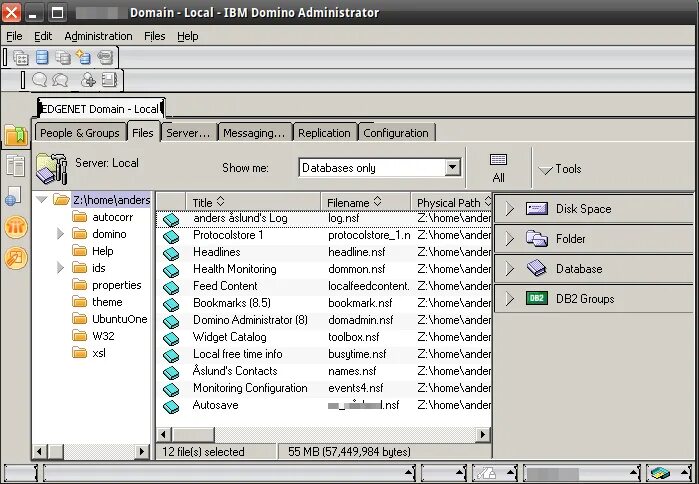699x484 pixels.
Task: Click the double chat bubbles toolbar icon
Action: pyautogui.click(x=60, y=80)
